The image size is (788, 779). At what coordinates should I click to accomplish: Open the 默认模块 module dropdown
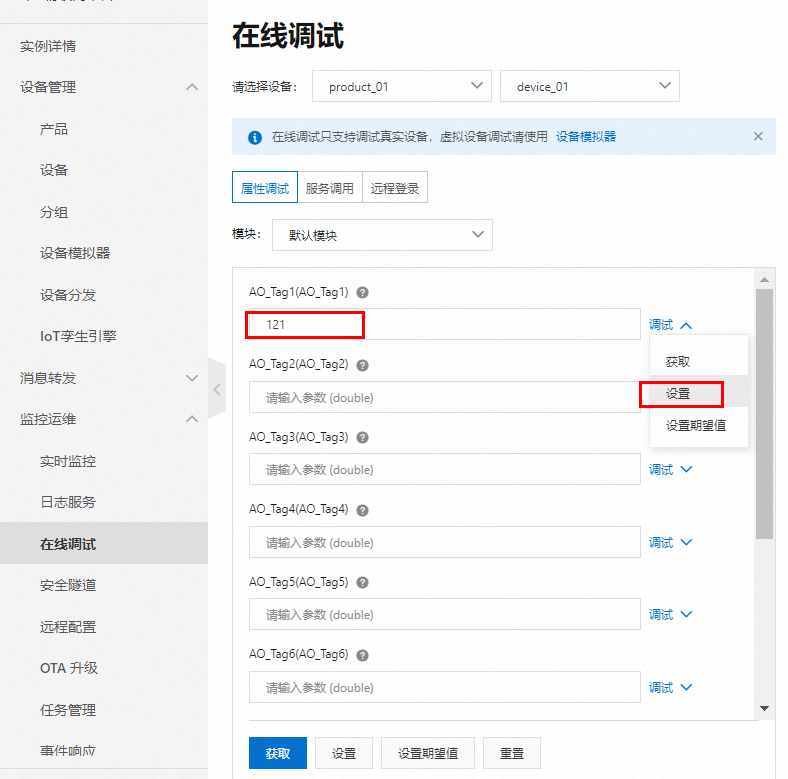tap(382, 236)
